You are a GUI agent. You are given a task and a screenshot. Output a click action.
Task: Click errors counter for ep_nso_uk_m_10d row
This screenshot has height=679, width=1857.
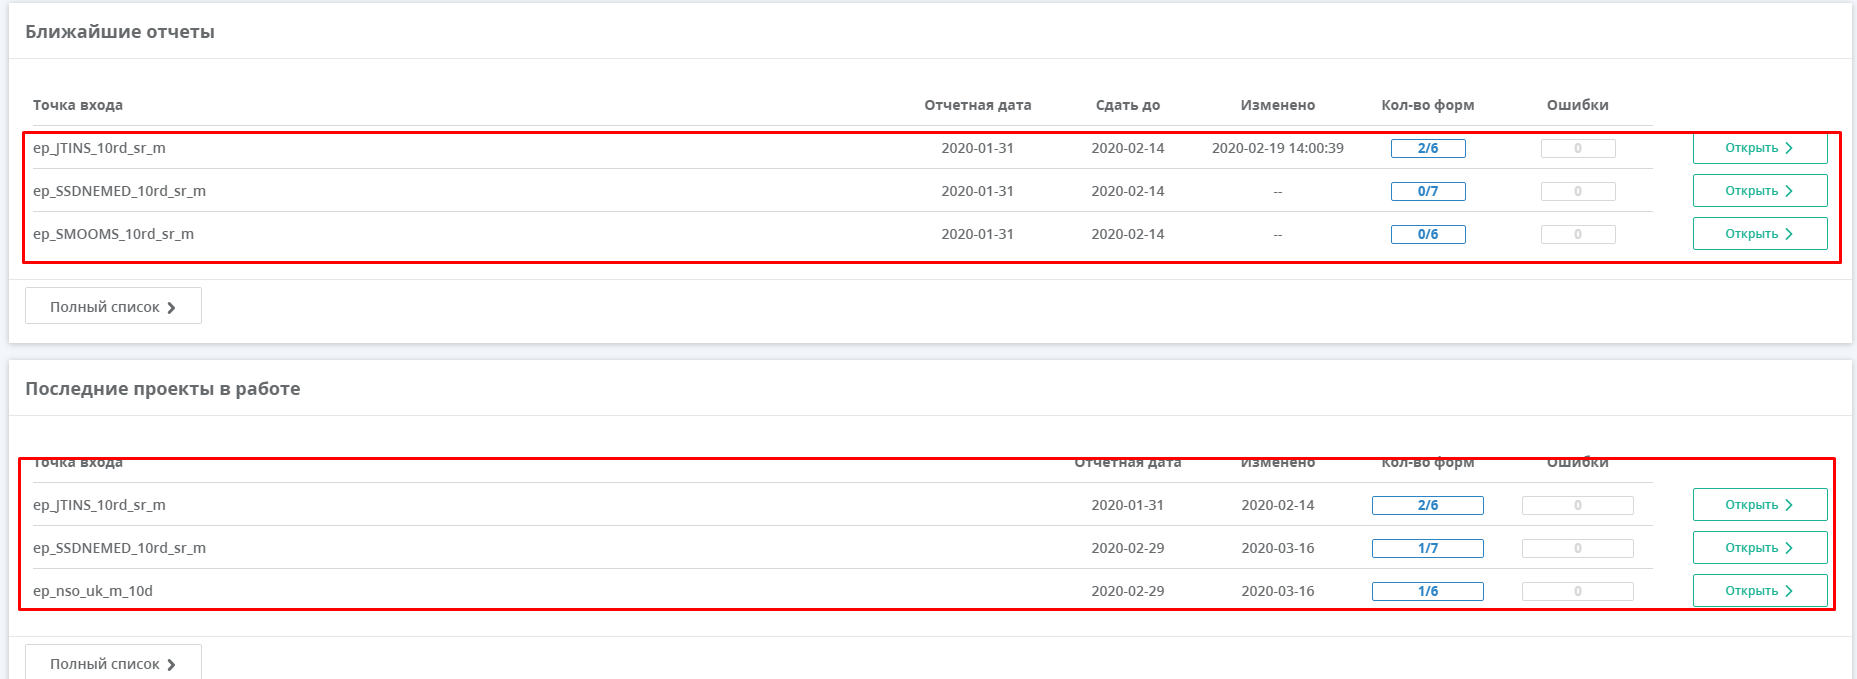tap(1577, 591)
